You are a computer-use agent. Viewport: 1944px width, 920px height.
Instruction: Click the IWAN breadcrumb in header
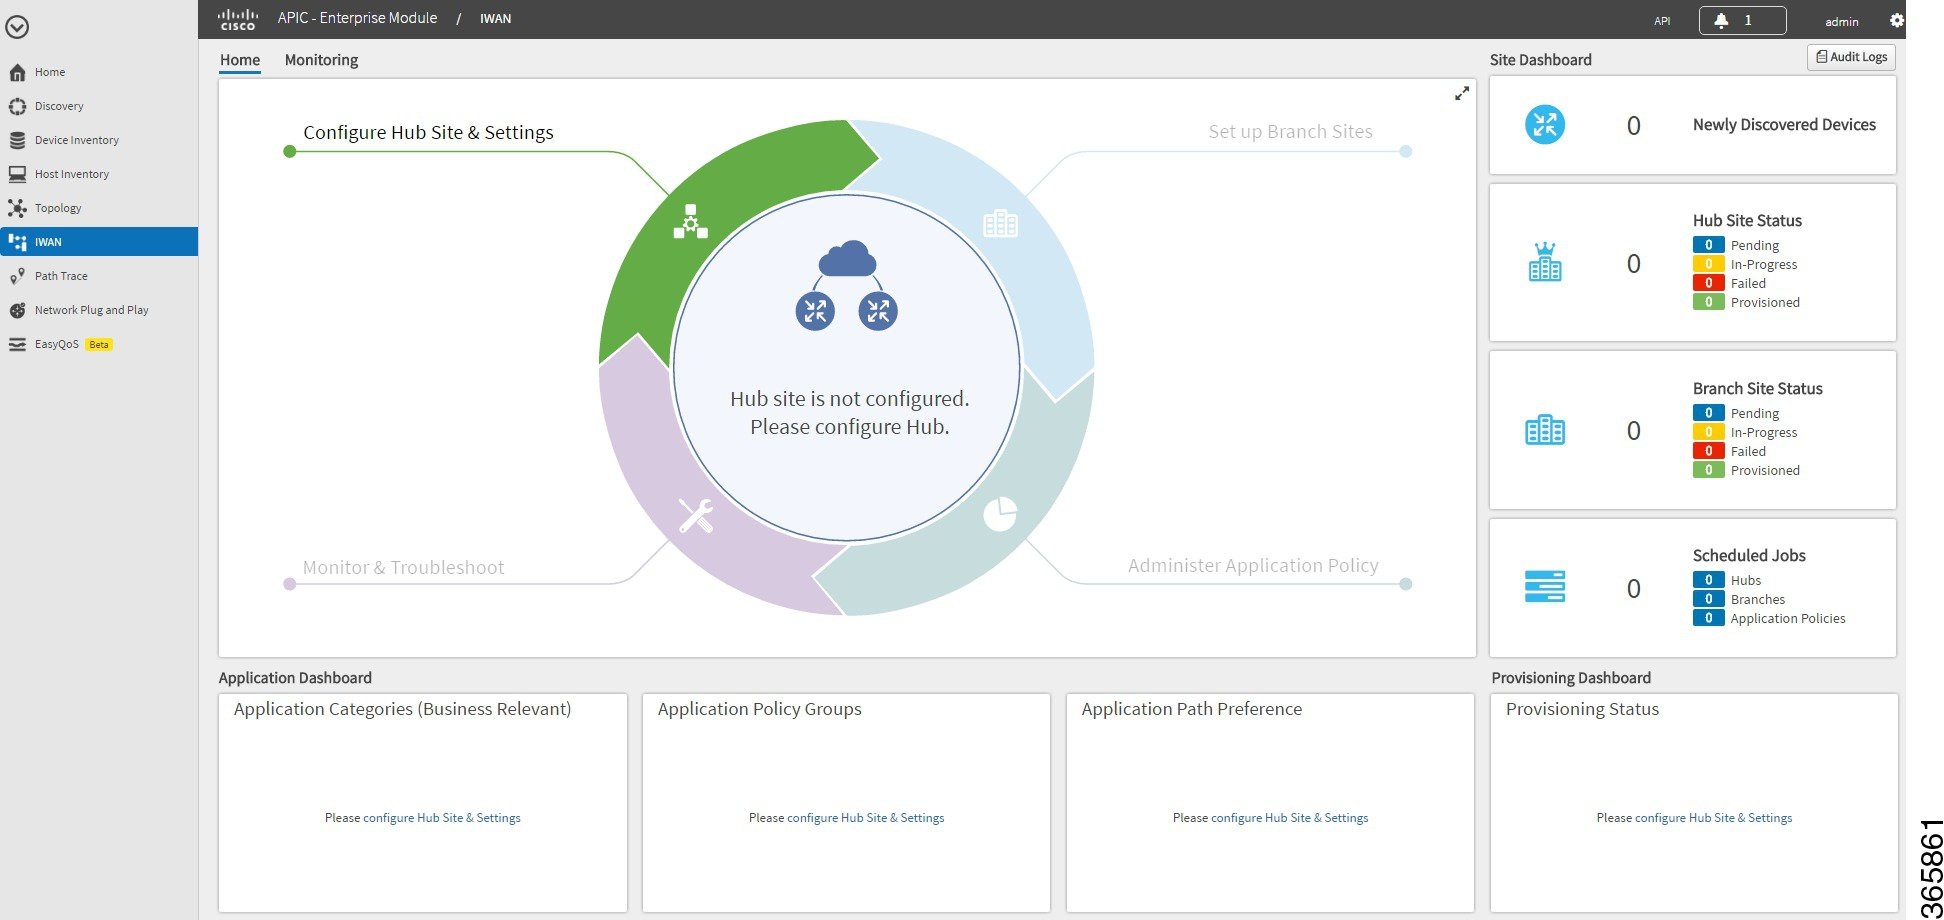pyautogui.click(x=495, y=19)
